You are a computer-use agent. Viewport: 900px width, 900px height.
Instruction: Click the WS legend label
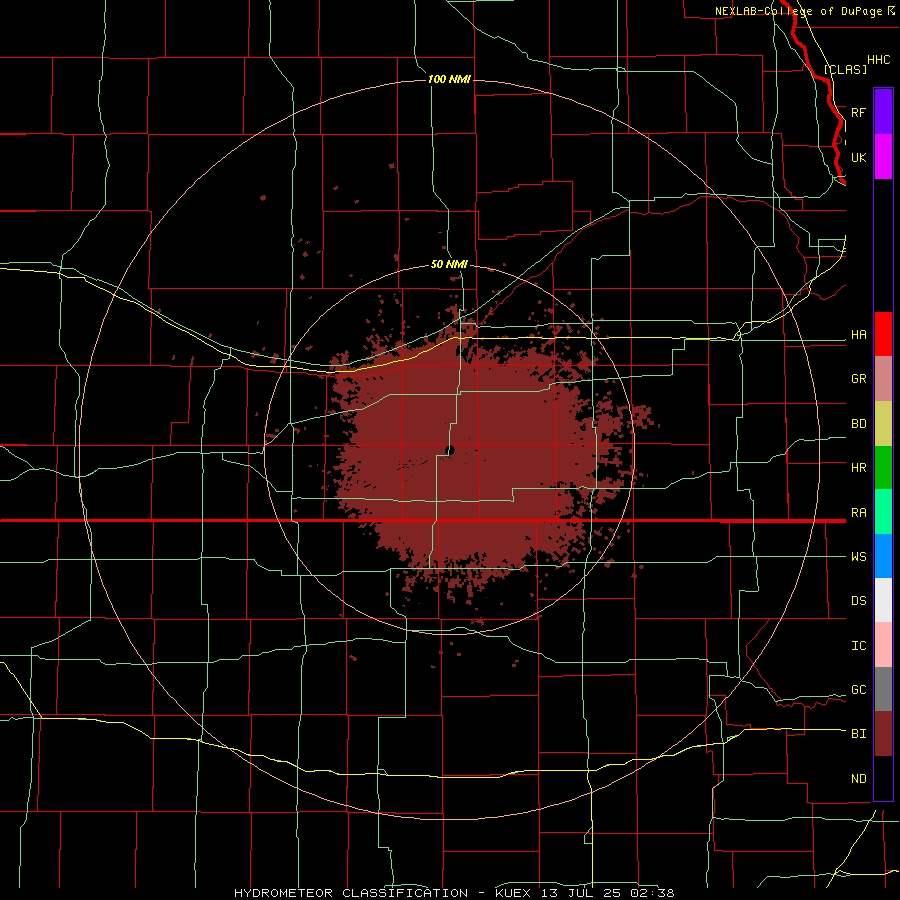click(x=858, y=557)
